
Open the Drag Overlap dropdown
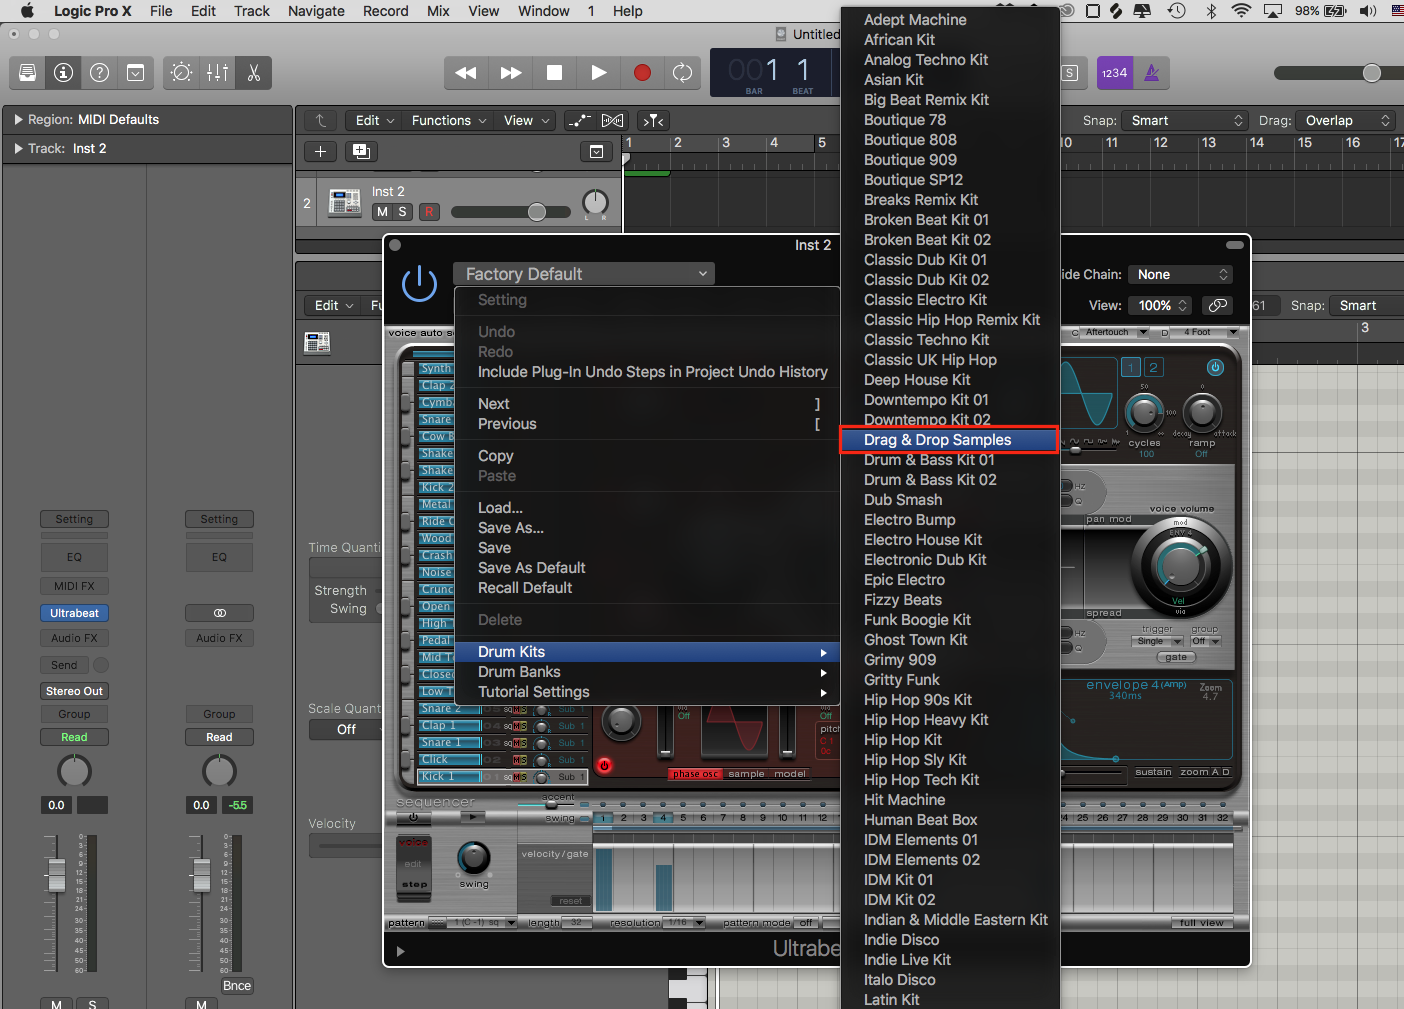tap(1344, 121)
